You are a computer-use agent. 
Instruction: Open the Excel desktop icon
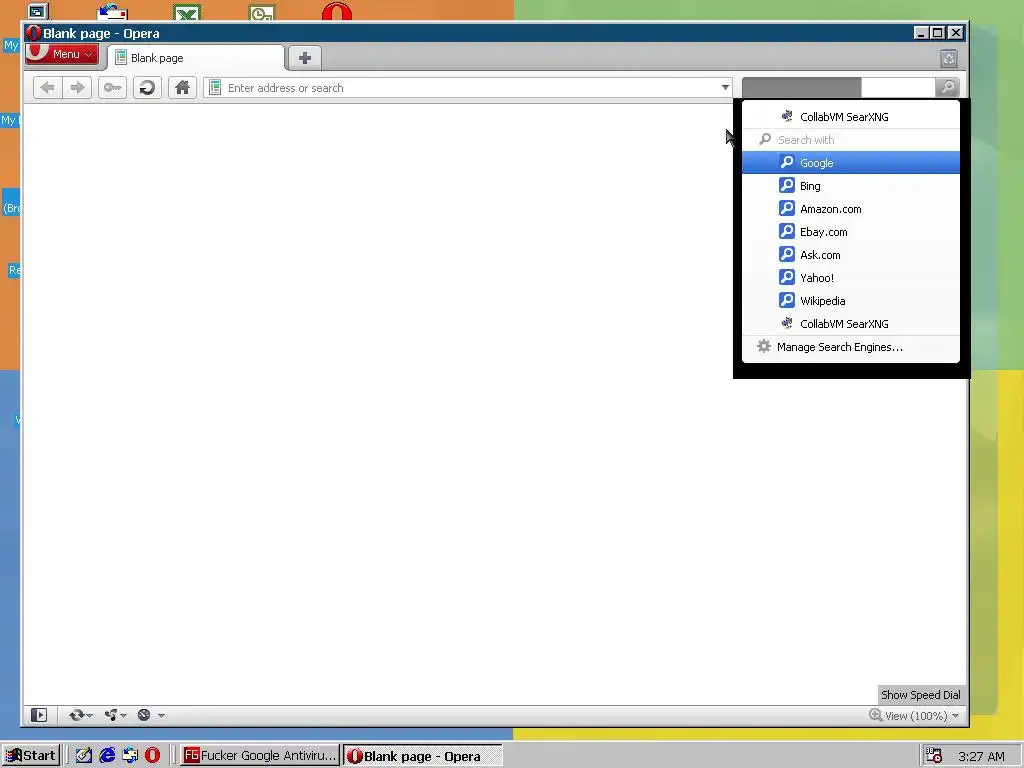point(187,12)
